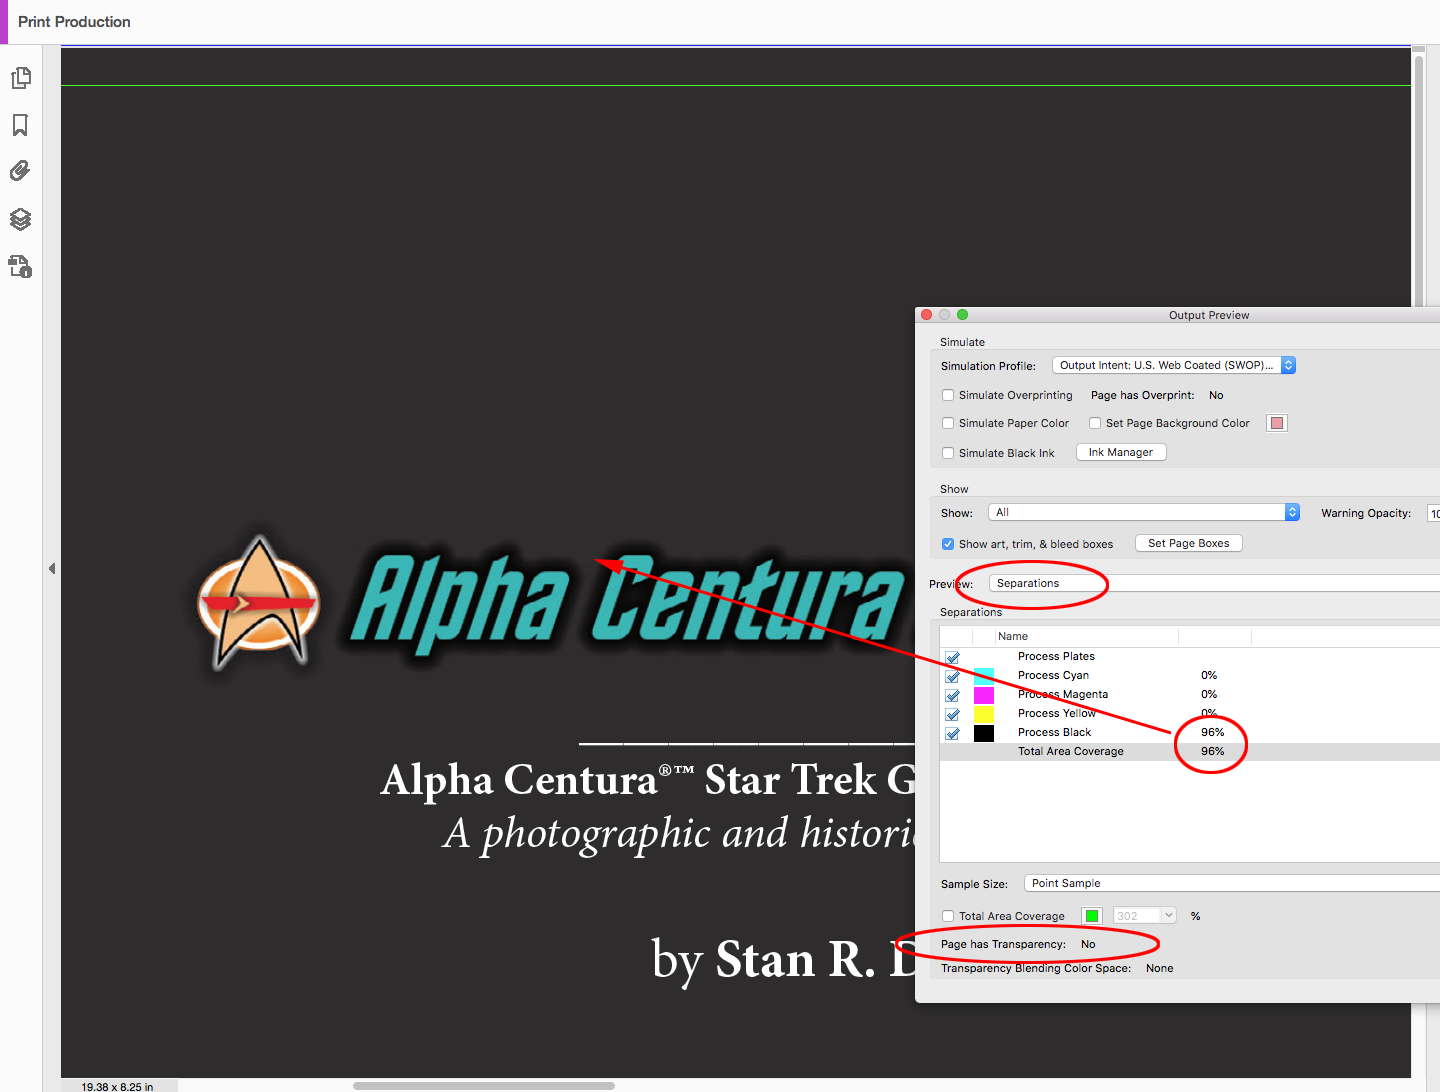Image resolution: width=1440 pixels, height=1092 pixels.
Task: Open the Attachments paperclip panel
Action: click(20, 171)
